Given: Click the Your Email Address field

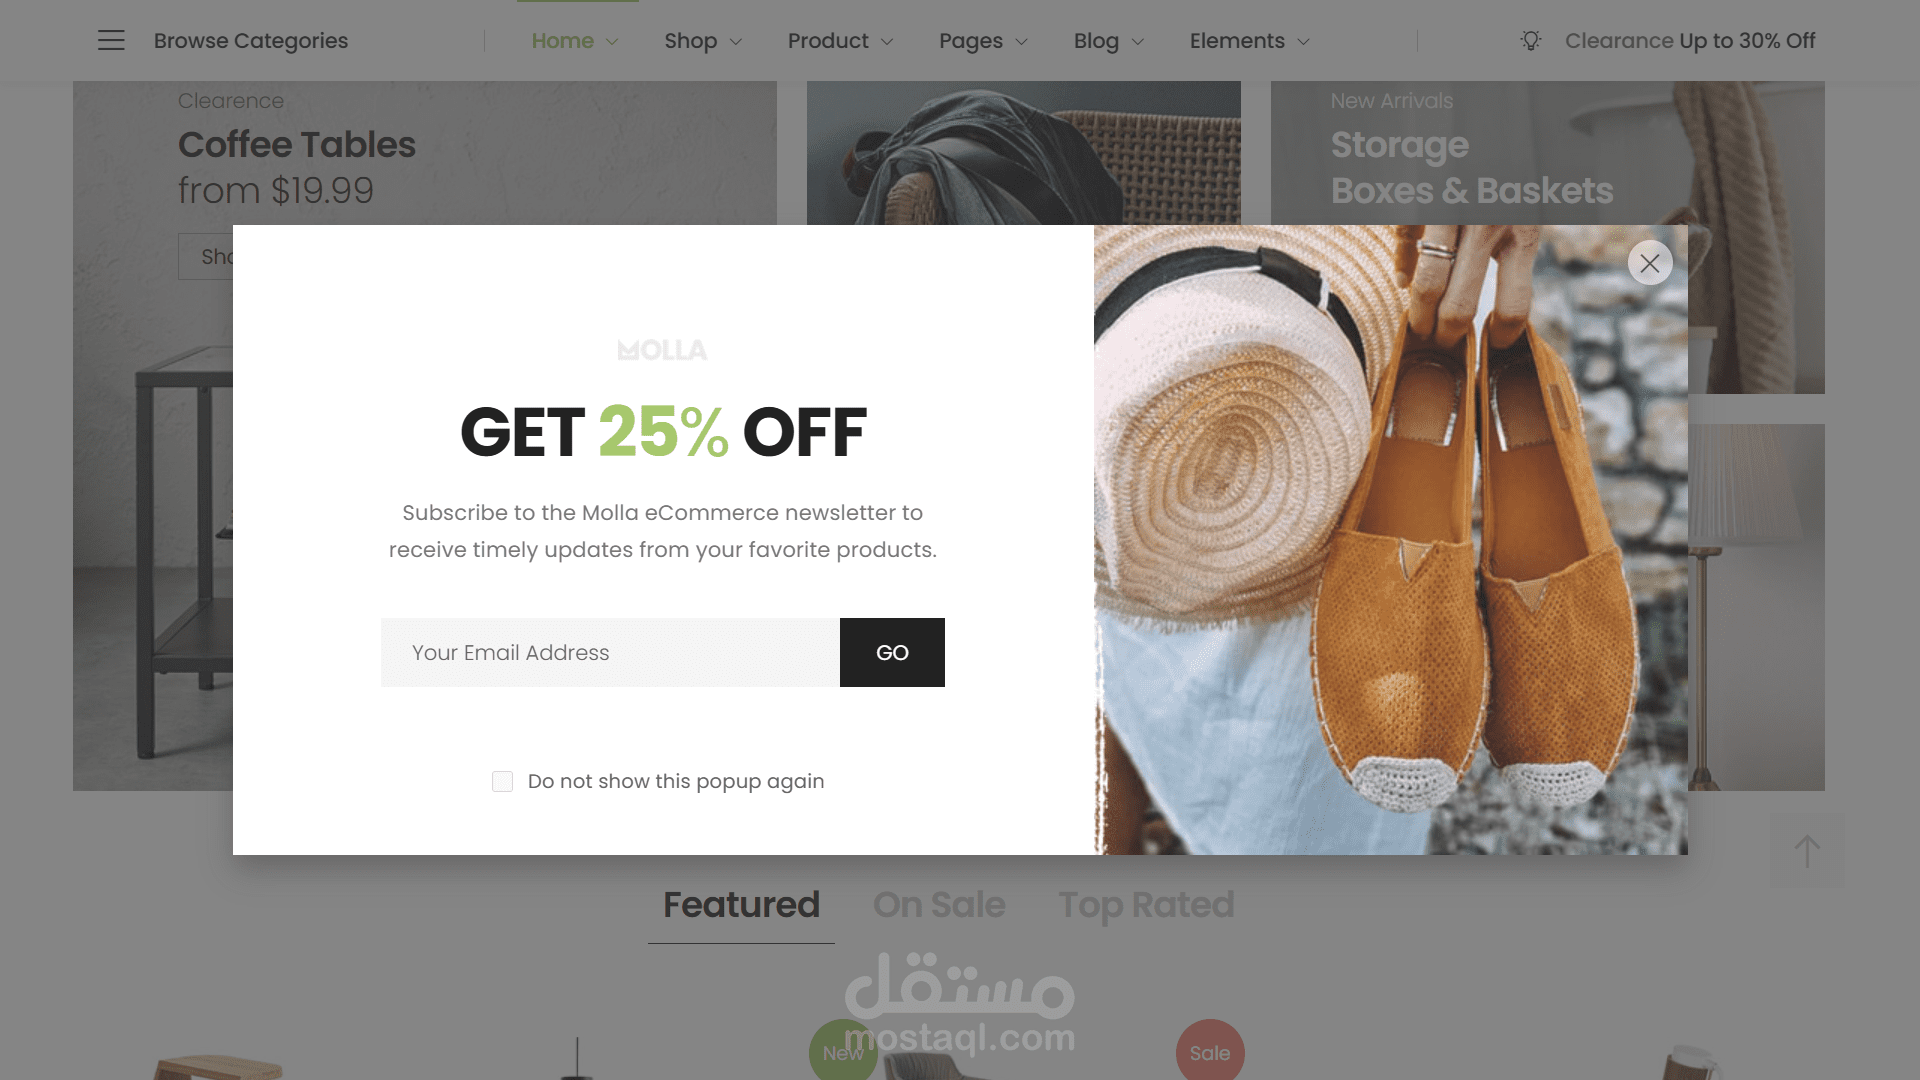Looking at the screenshot, I should [x=610, y=652].
